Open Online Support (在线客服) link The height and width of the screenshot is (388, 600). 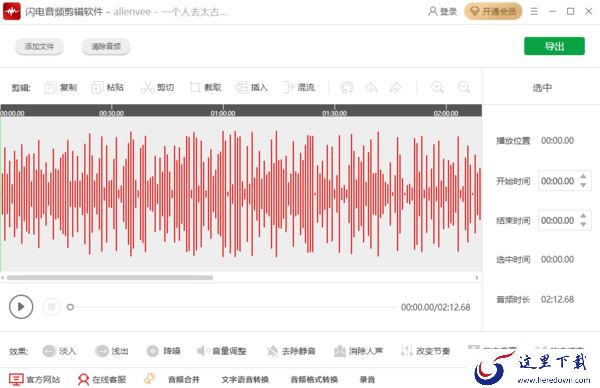pos(102,379)
